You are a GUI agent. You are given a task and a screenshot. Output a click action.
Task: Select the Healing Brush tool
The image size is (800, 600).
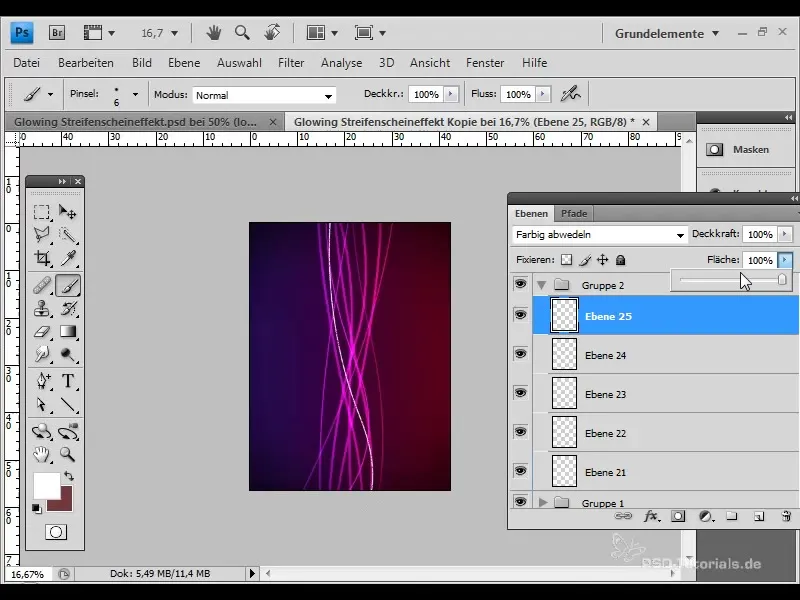point(42,285)
